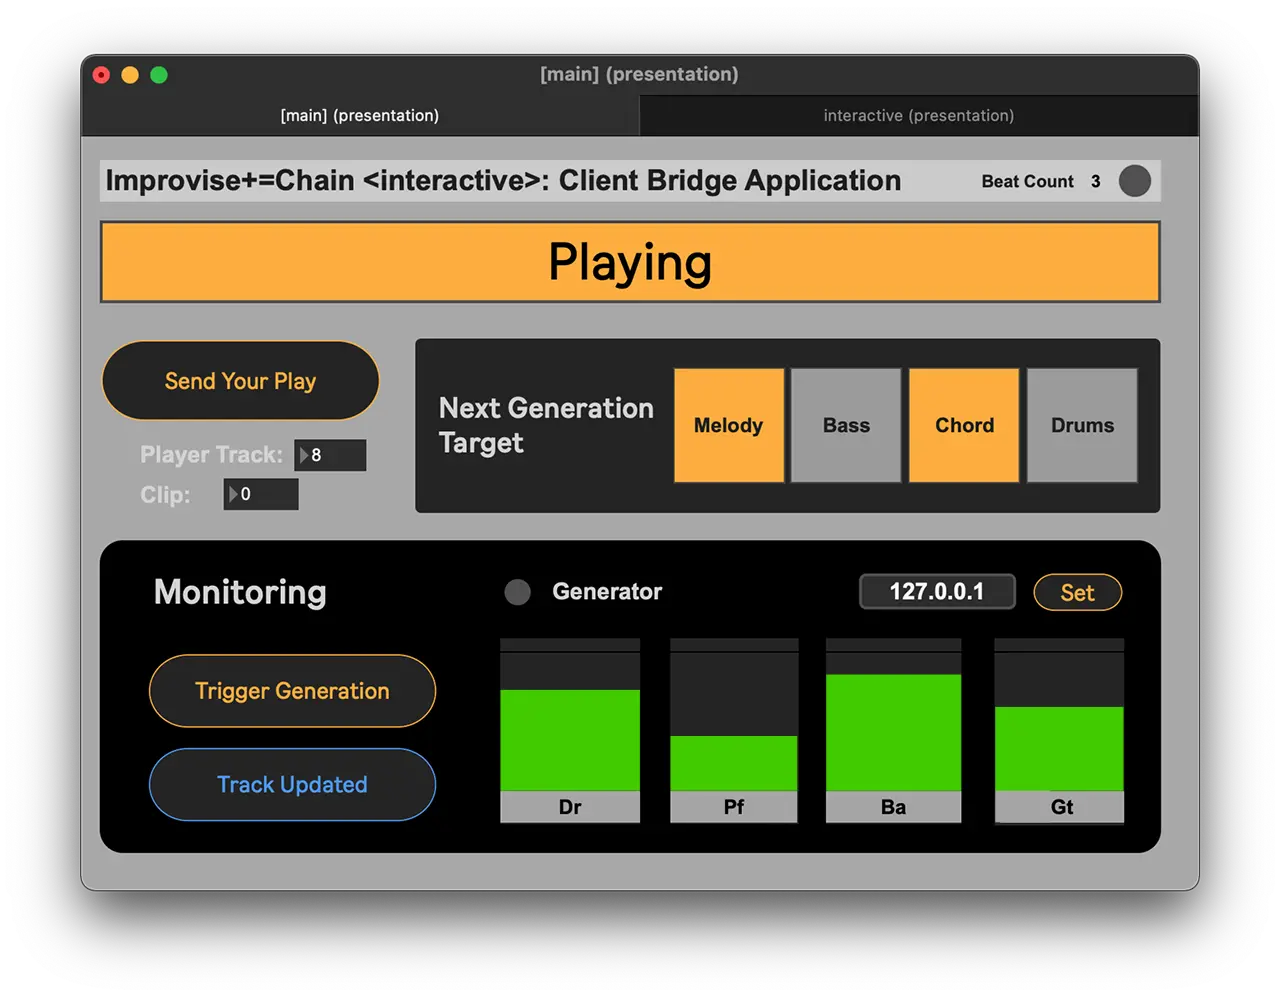Click the Trigger Generation button

click(292, 691)
